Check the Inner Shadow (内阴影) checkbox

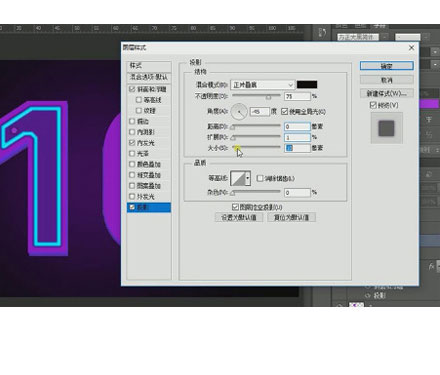click(132, 132)
